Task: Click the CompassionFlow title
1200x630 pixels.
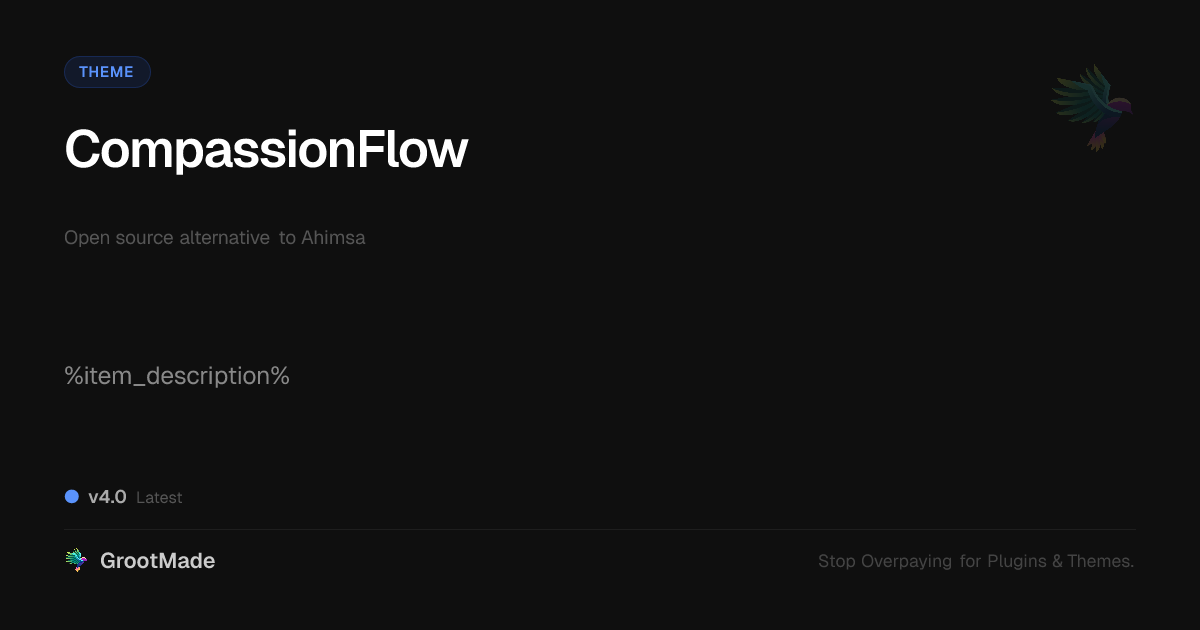Action: click(266, 150)
